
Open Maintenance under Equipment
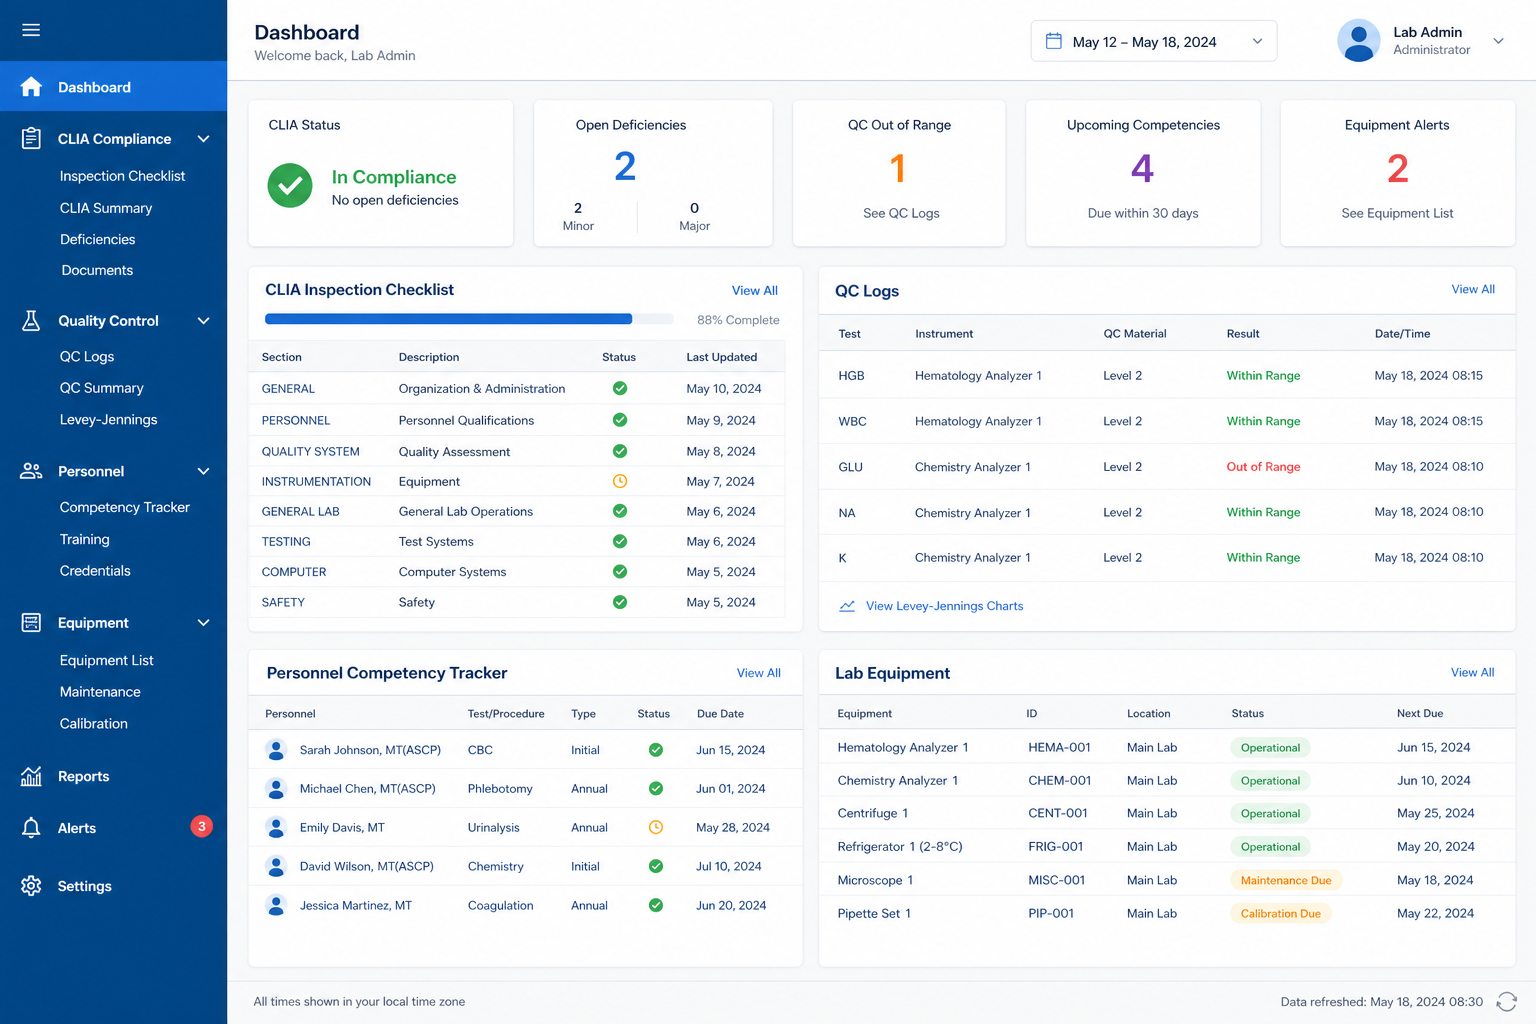(100, 692)
